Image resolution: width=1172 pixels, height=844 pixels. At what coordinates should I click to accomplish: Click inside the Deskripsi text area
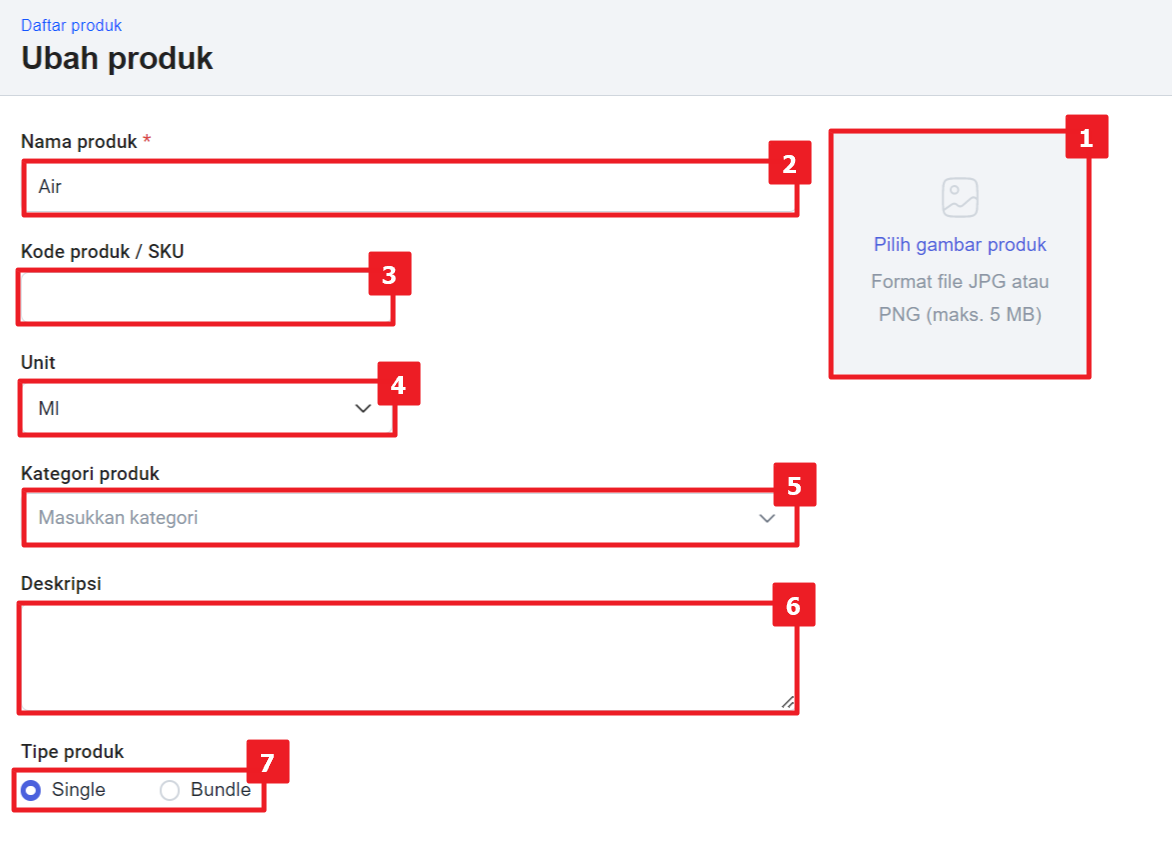click(x=408, y=657)
